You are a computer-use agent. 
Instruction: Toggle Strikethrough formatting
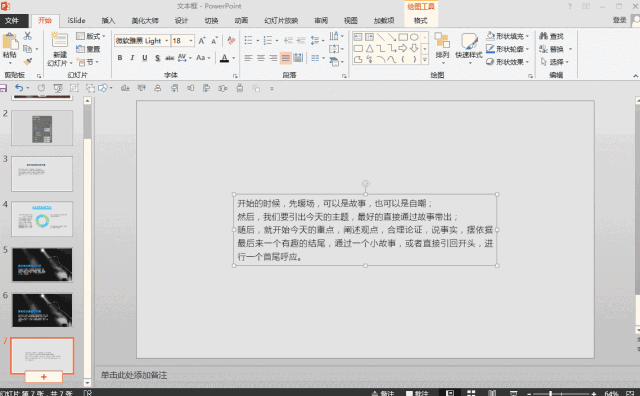(x=169, y=58)
